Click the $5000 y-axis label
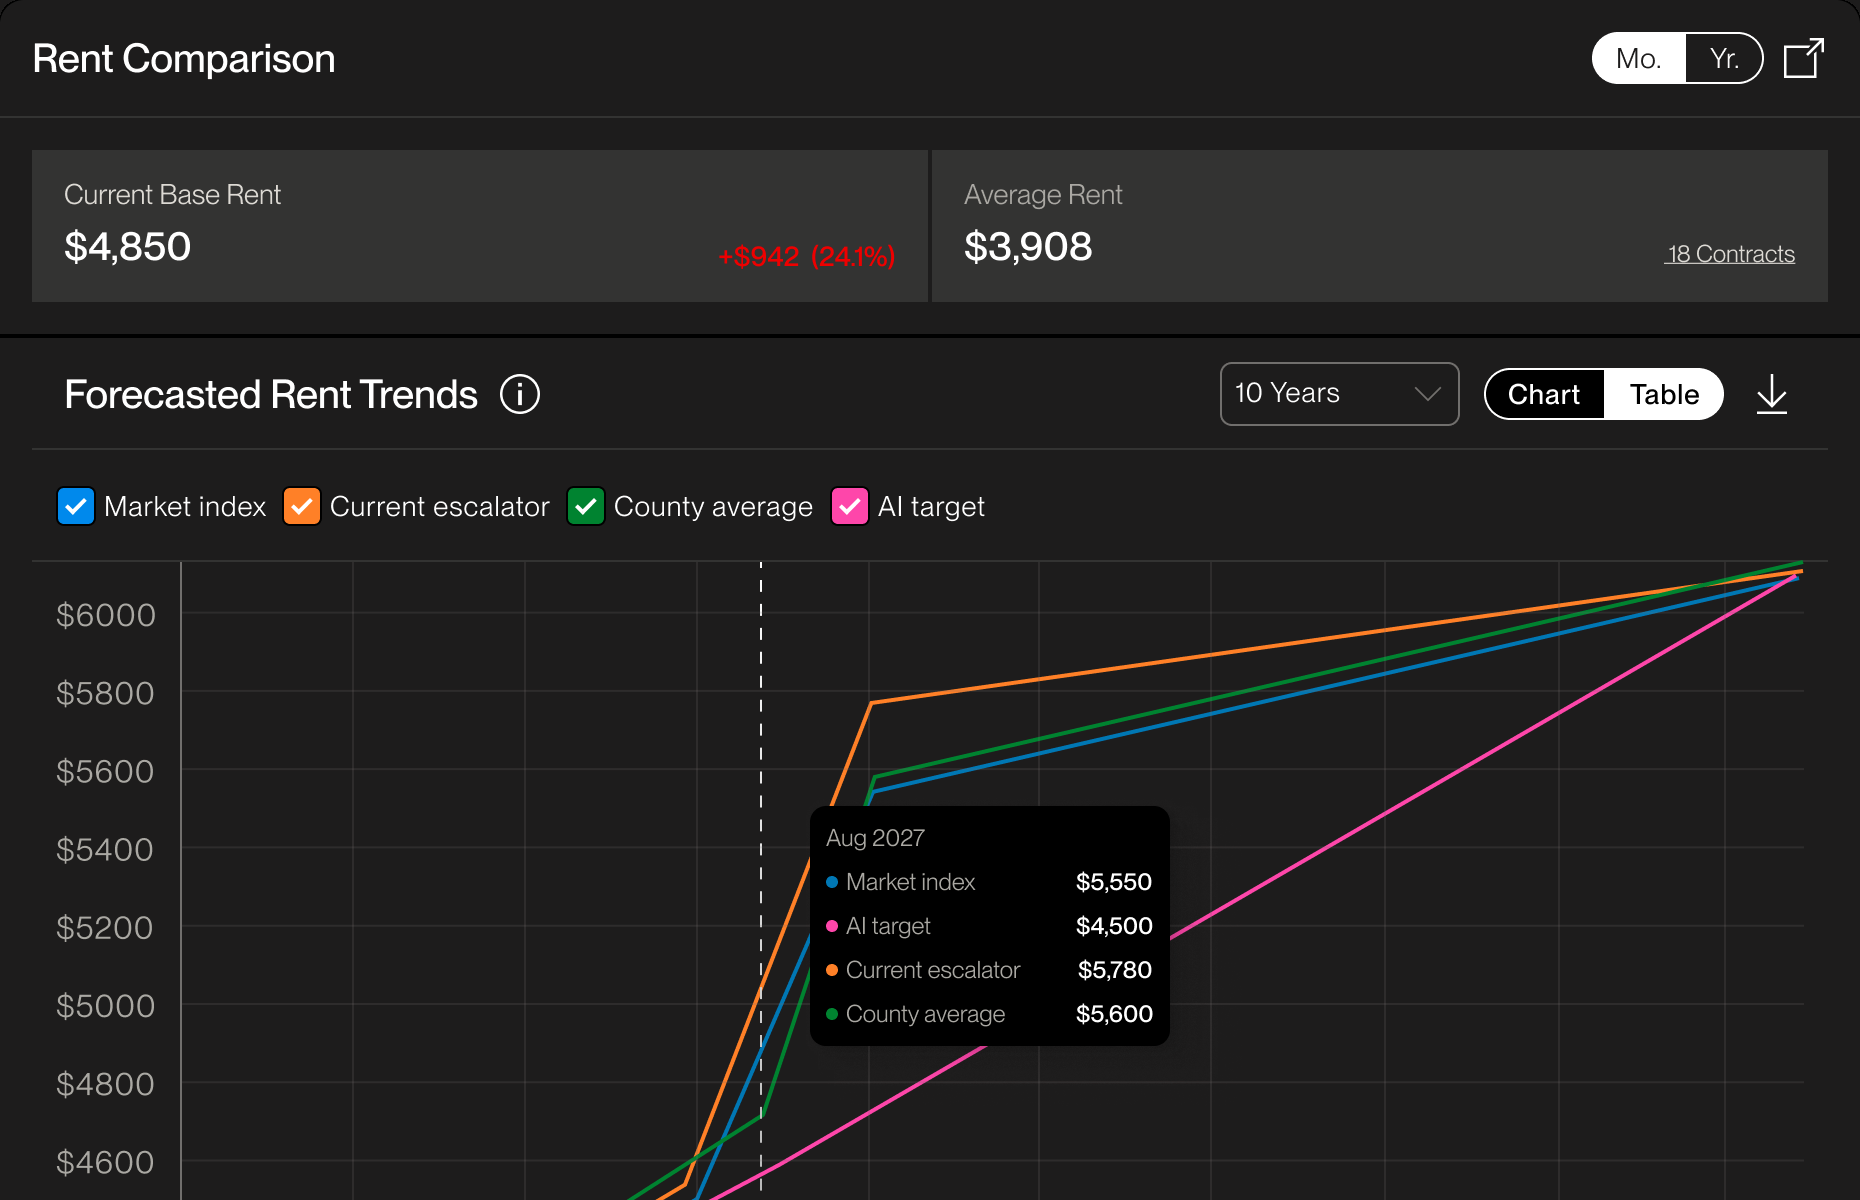The image size is (1860, 1200). tap(106, 1006)
